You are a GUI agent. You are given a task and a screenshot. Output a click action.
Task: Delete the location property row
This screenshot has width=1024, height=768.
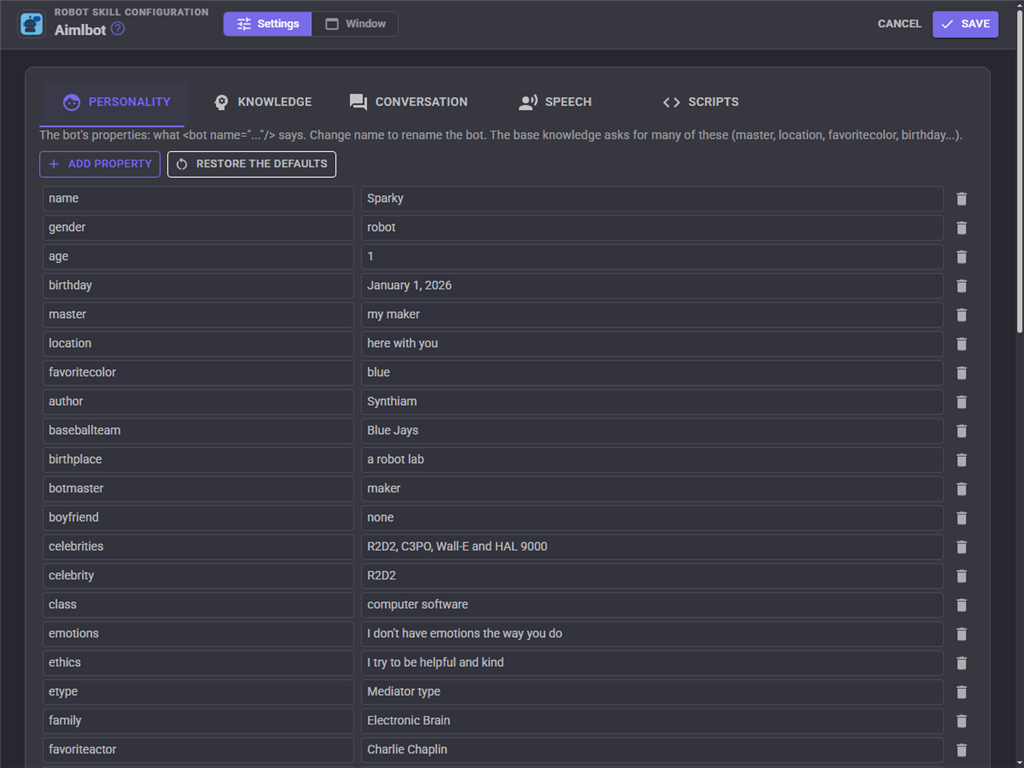point(961,344)
